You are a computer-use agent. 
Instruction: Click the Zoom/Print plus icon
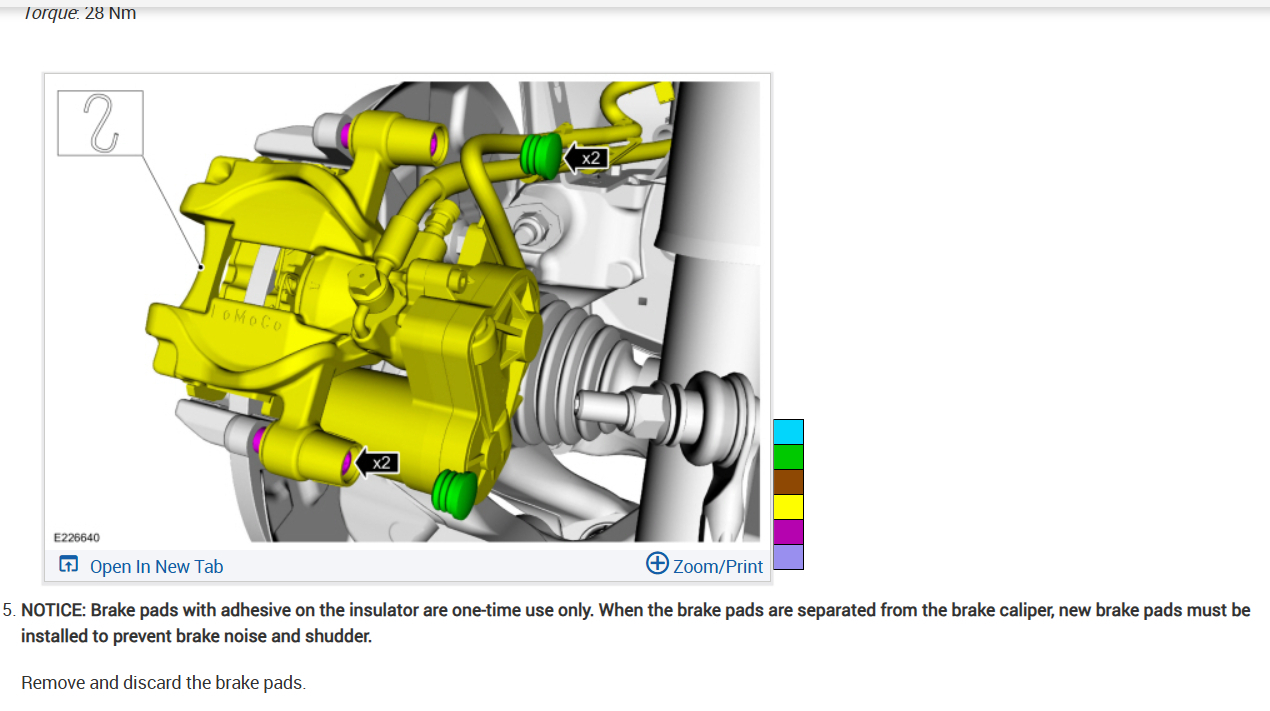click(657, 563)
